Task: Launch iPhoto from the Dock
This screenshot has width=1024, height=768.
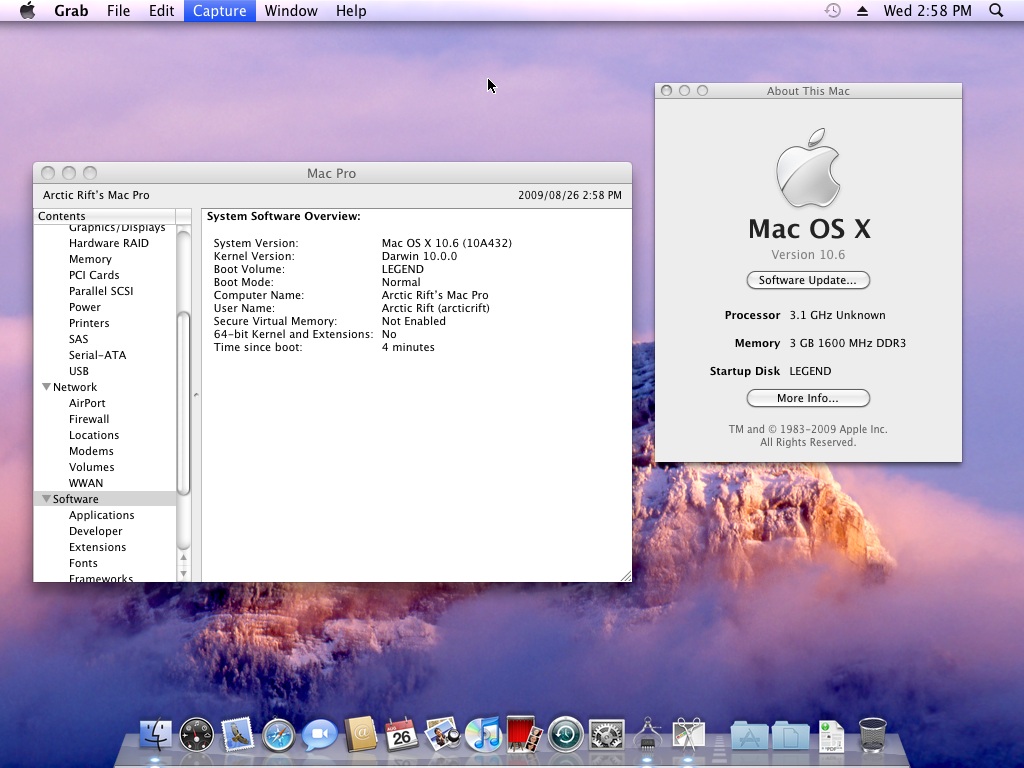Action: point(442,735)
